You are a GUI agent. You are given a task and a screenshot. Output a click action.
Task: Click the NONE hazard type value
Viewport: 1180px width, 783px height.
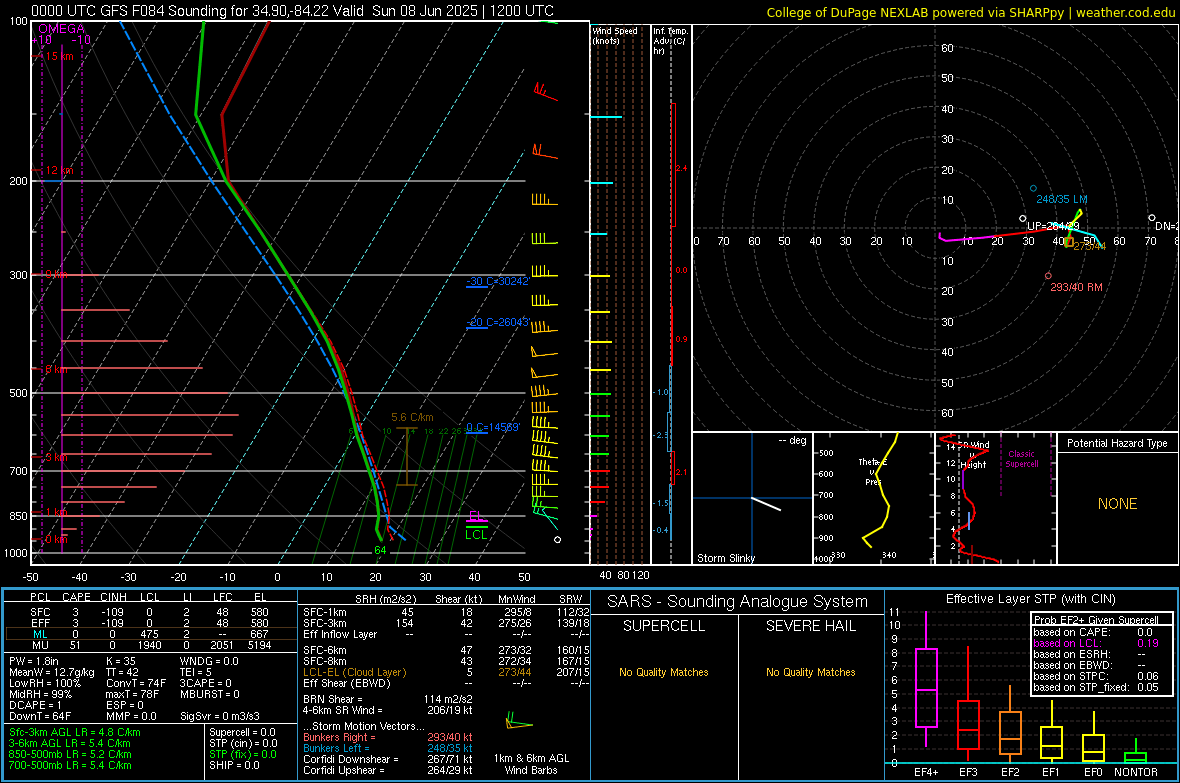click(x=1117, y=504)
